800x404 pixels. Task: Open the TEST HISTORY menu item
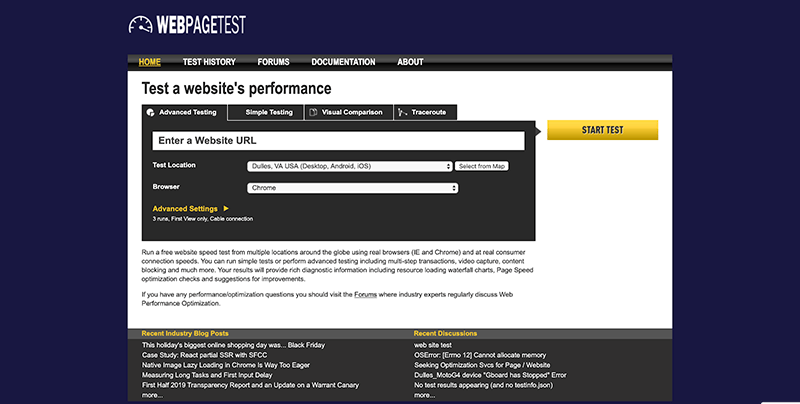(209, 62)
